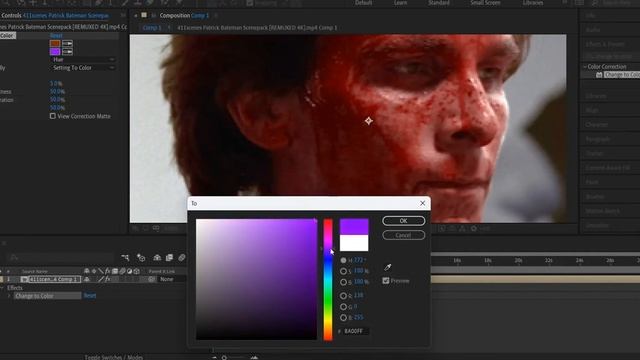Select the H hue radio button
Screen dimensions: 640x360
point(343,260)
